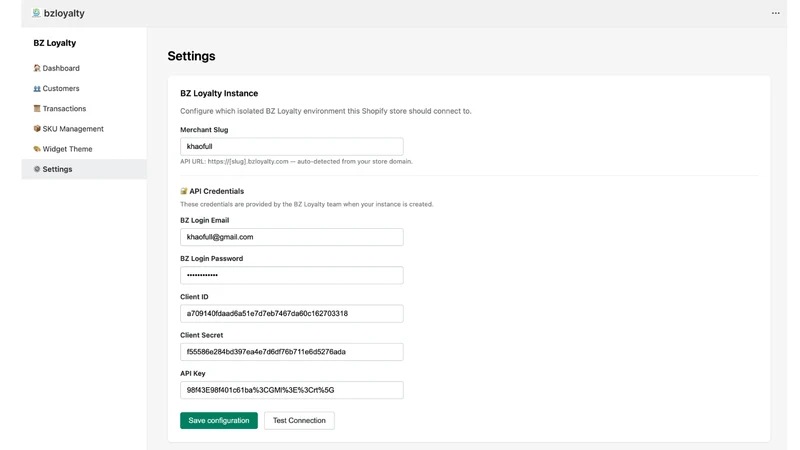Screen dimensions: 800x450
Task: Click the Merchant Slug label
Action: click(x=204, y=130)
